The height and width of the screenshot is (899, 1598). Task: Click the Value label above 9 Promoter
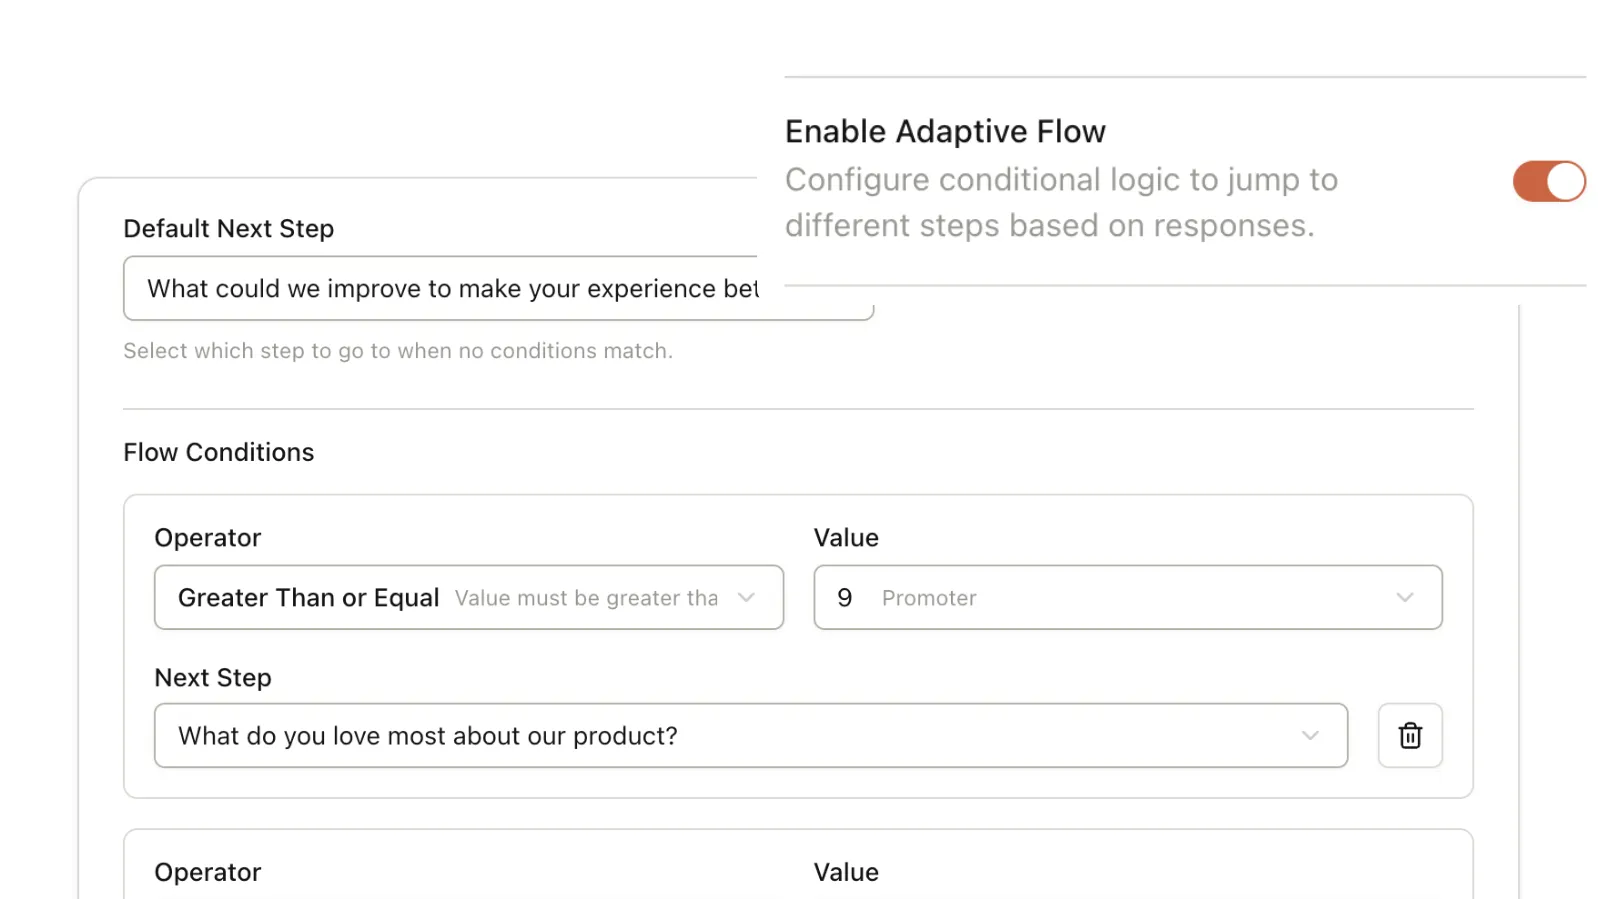pyautogui.click(x=846, y=537)
